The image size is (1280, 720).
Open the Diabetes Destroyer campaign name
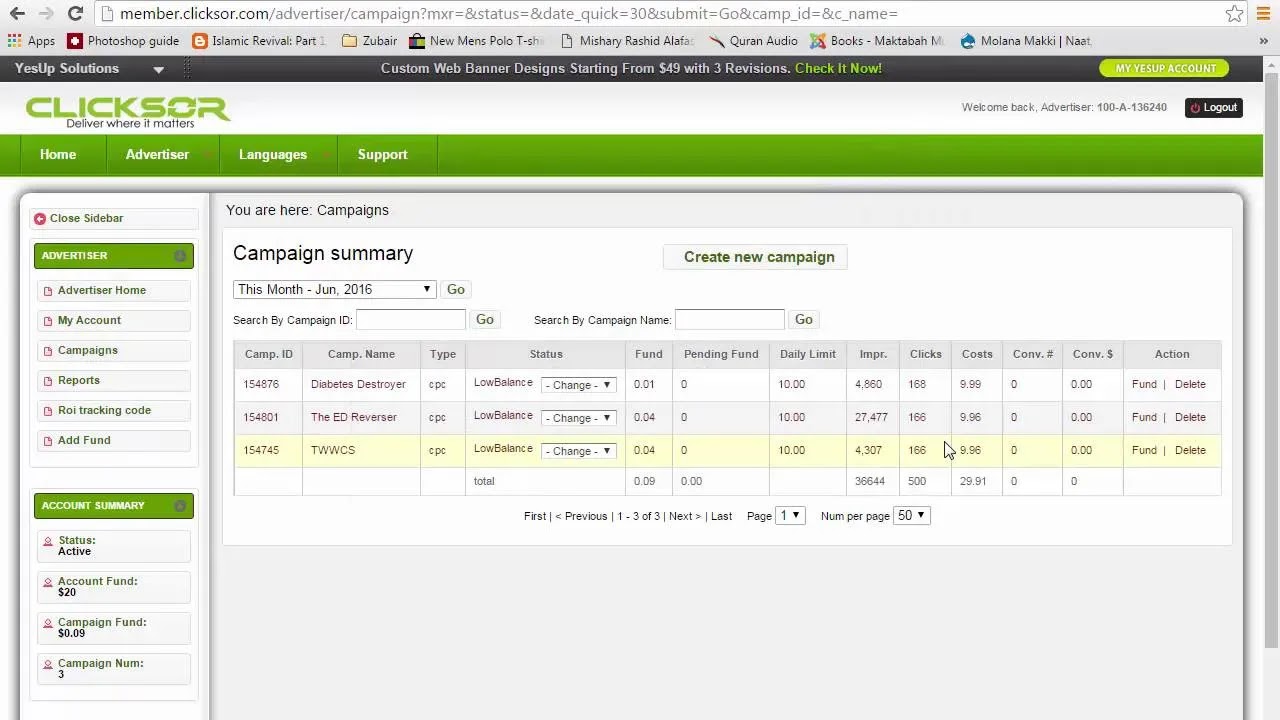358,384
